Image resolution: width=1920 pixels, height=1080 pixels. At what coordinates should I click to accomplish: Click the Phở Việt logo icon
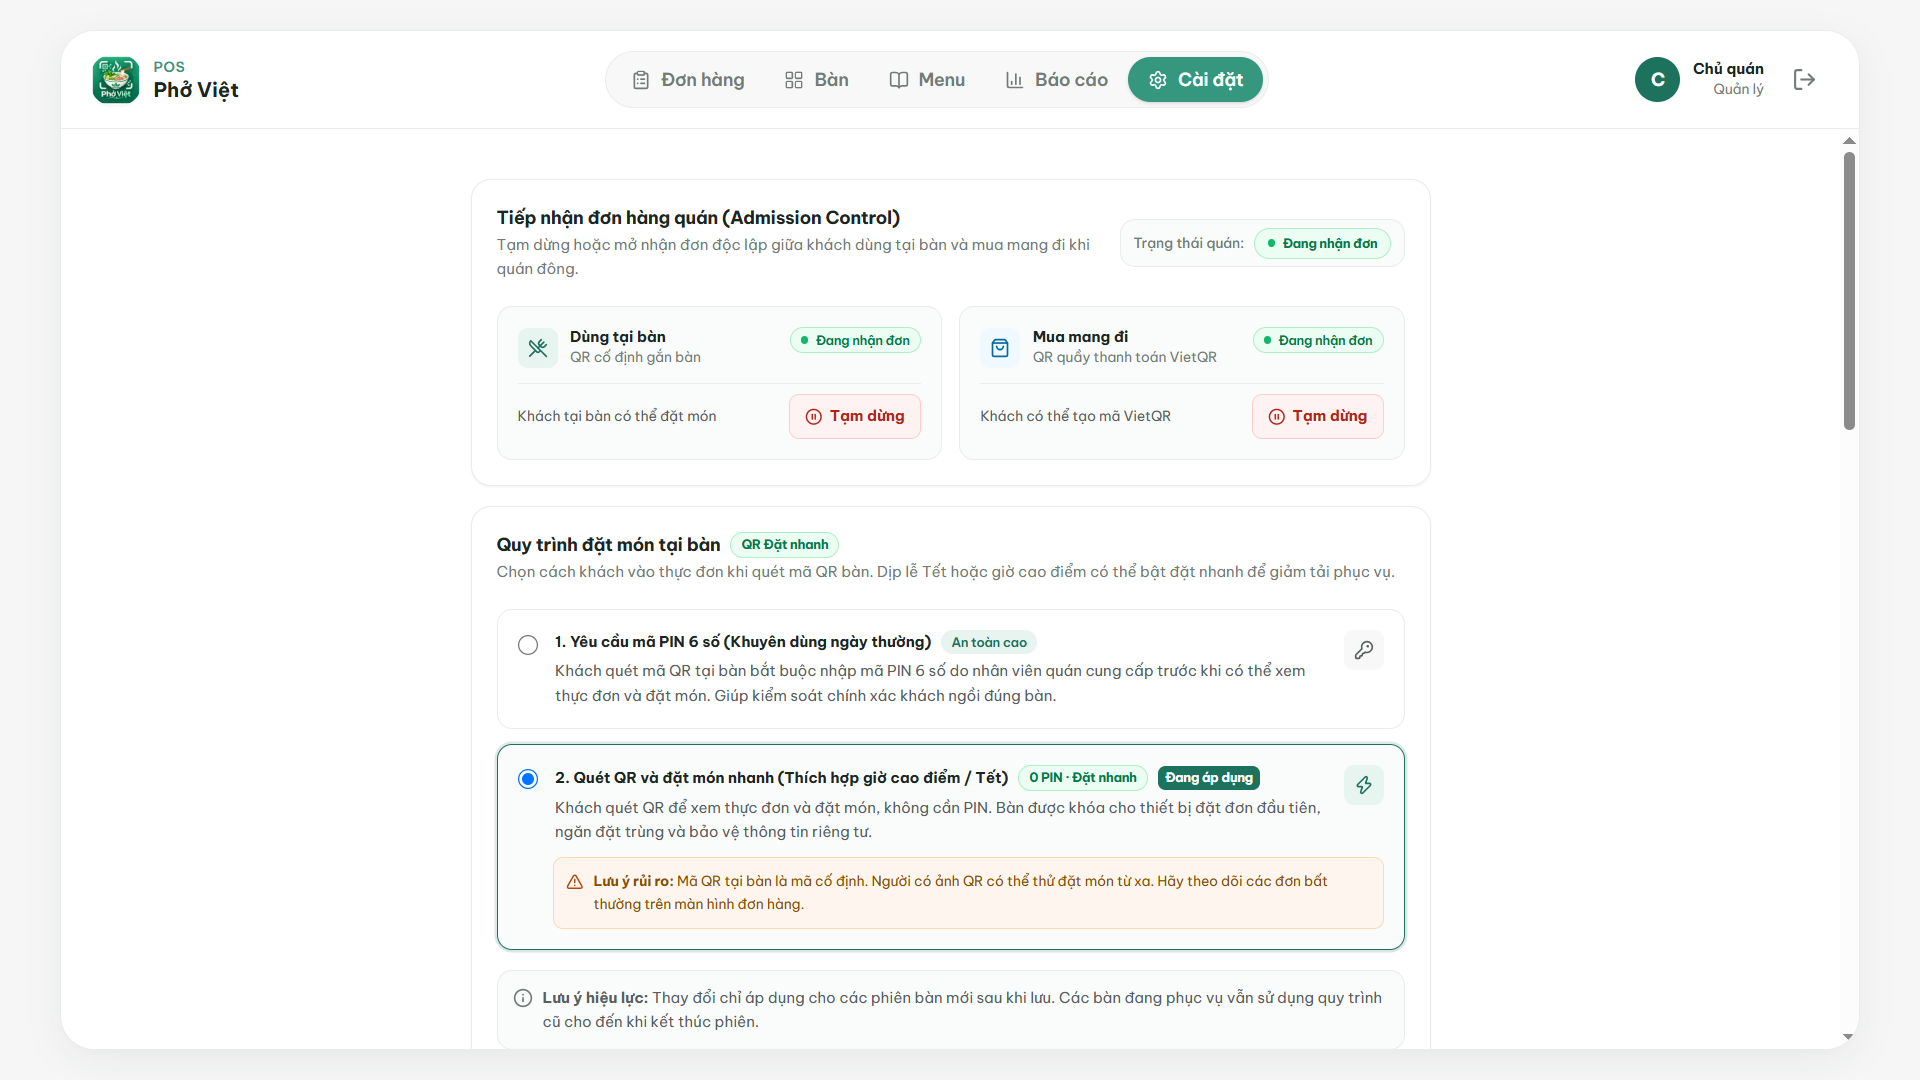(x=116, y=80)
